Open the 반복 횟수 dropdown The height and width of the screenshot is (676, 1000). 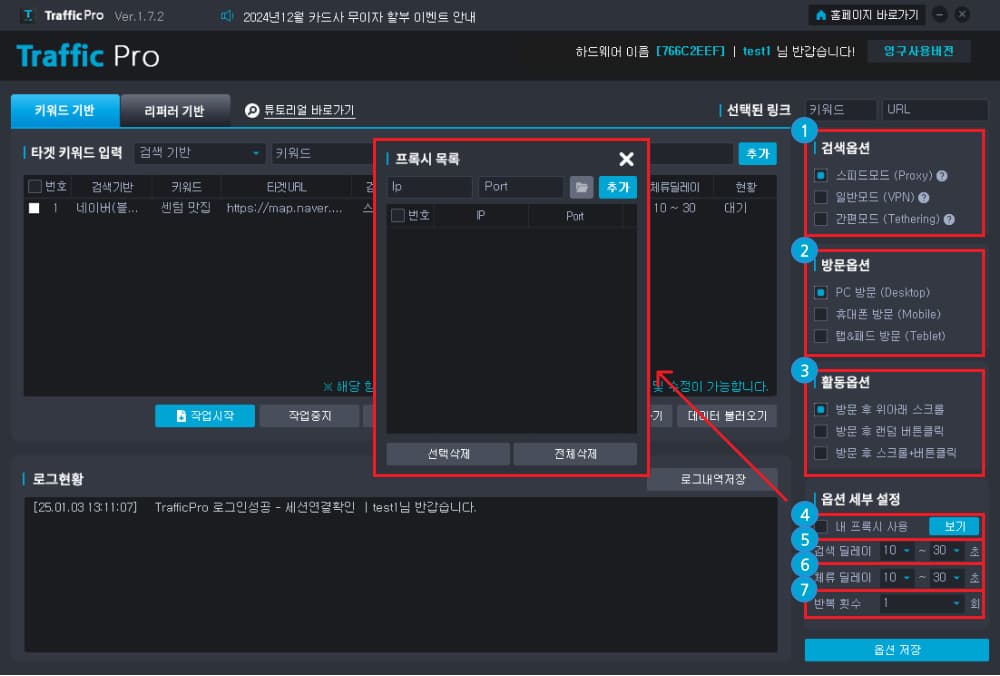point(921,603)
